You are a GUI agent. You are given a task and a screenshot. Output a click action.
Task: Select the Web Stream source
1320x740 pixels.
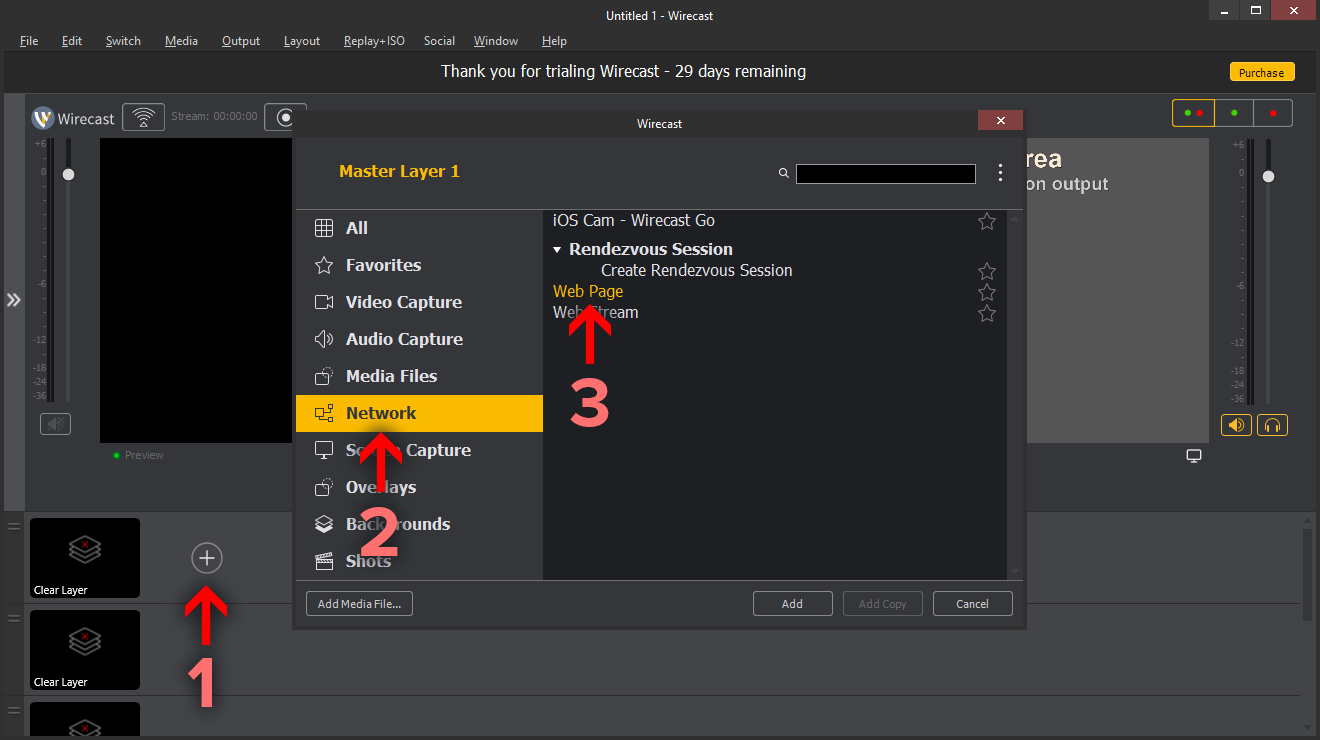tap(595, 312)
